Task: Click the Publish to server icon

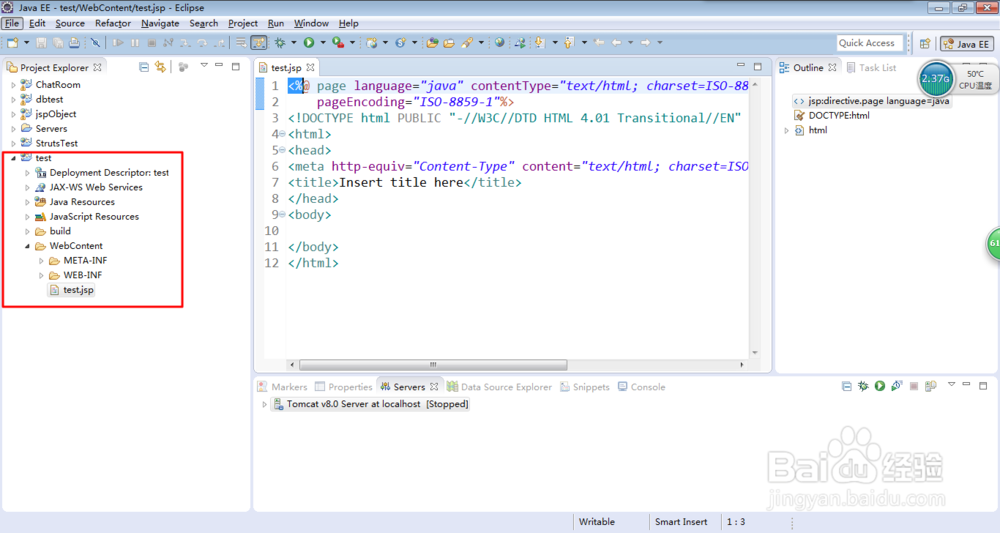Action: pyautogui.click(x=930, y=386)
